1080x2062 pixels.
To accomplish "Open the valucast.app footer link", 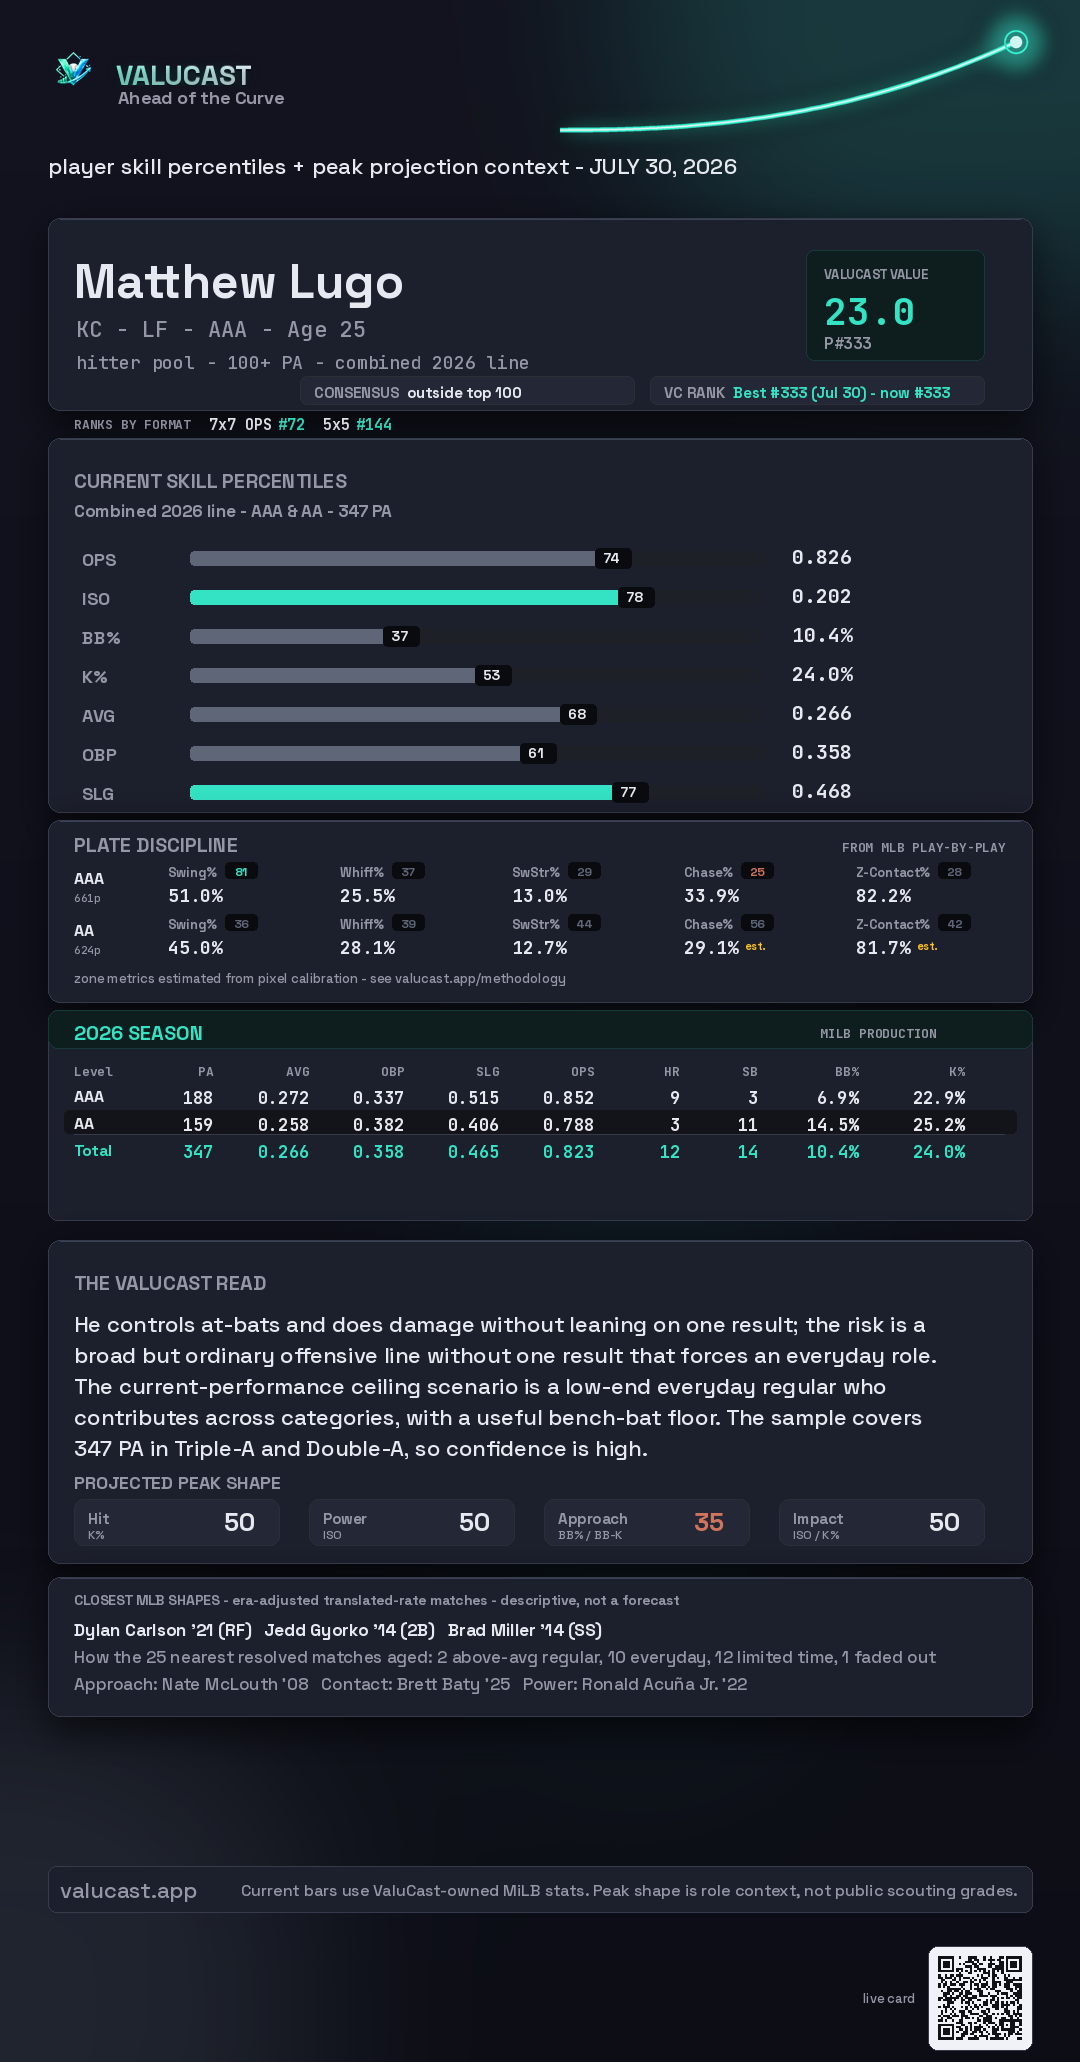I will [128, 1890].
